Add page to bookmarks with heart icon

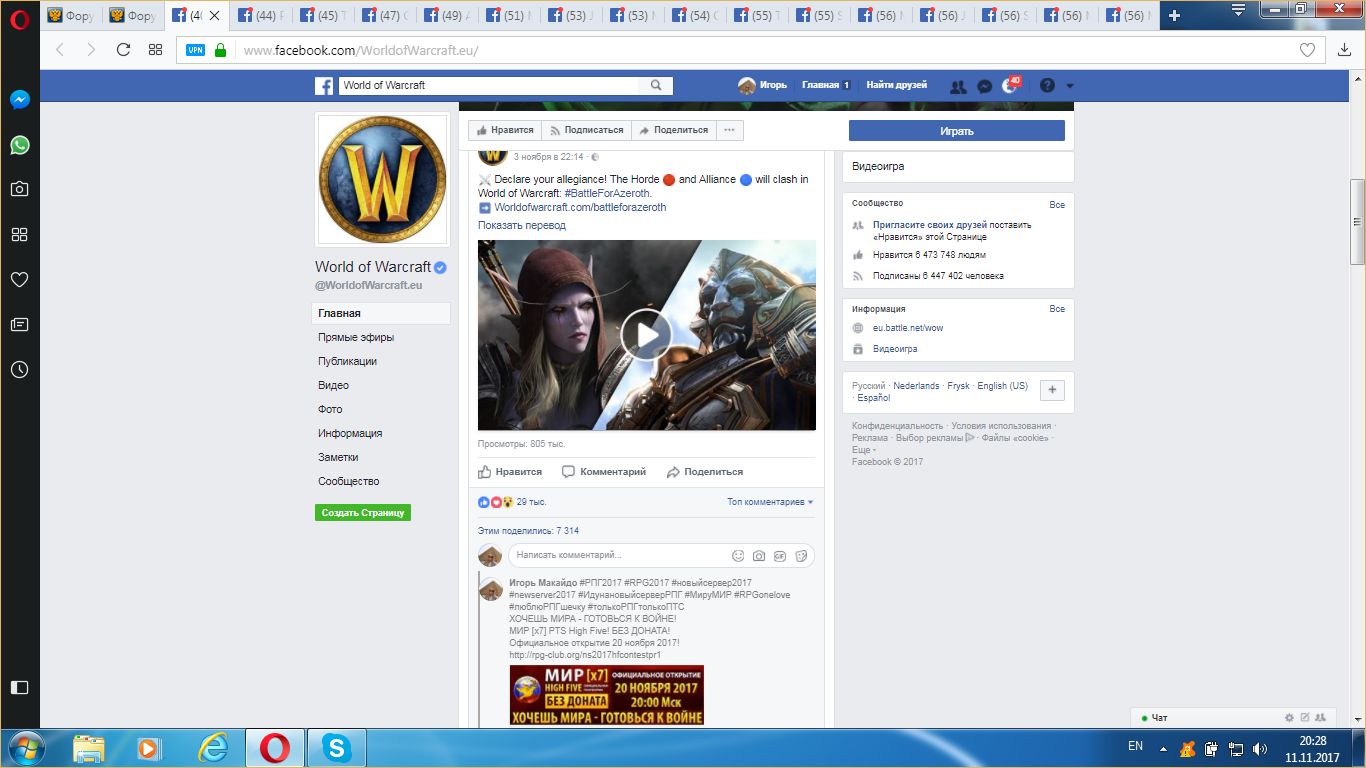click(1307, 50)
